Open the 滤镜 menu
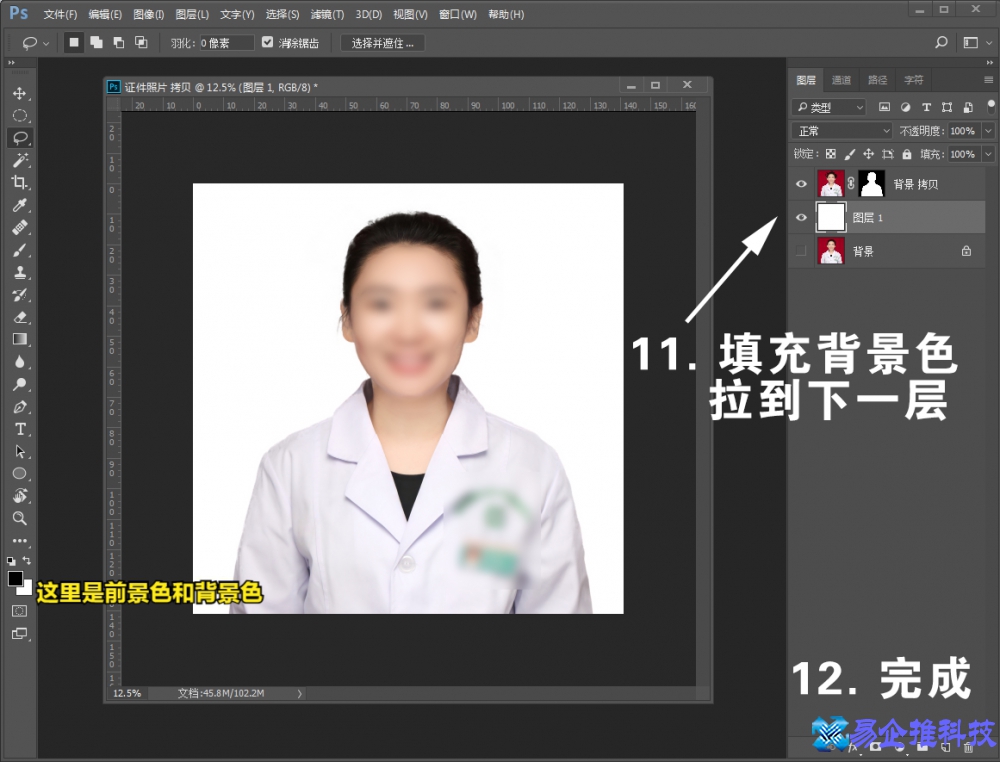 (x=327, y=14)
